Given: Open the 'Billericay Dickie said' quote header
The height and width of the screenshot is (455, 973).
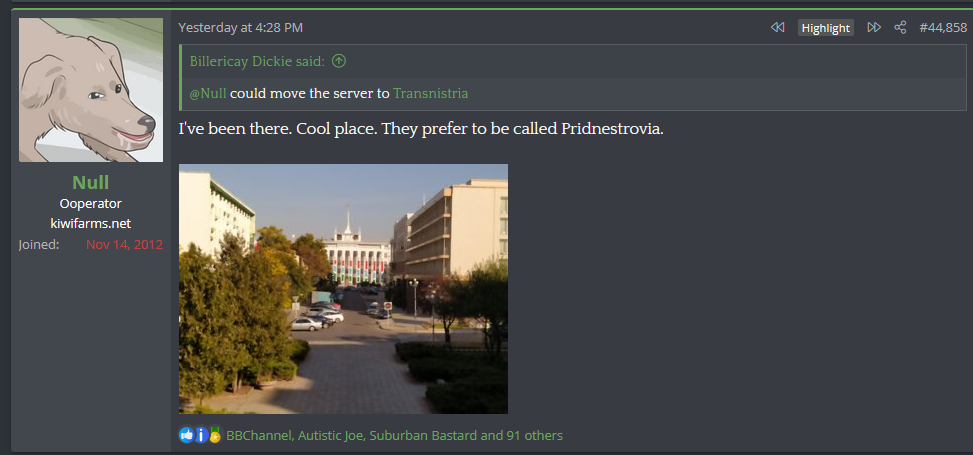Looking at the screenshot, I should coord(257,61).
